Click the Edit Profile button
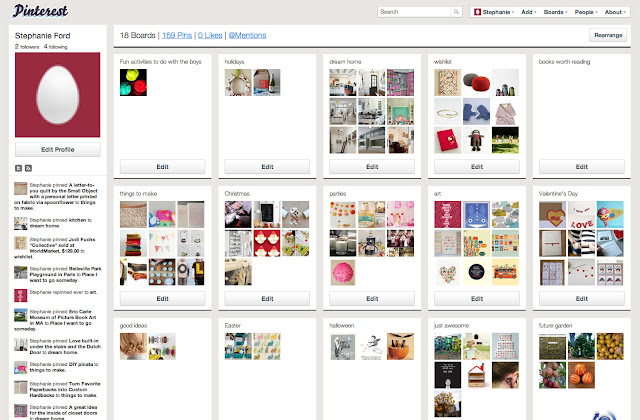The image size is (640, 420). [58, 149]
